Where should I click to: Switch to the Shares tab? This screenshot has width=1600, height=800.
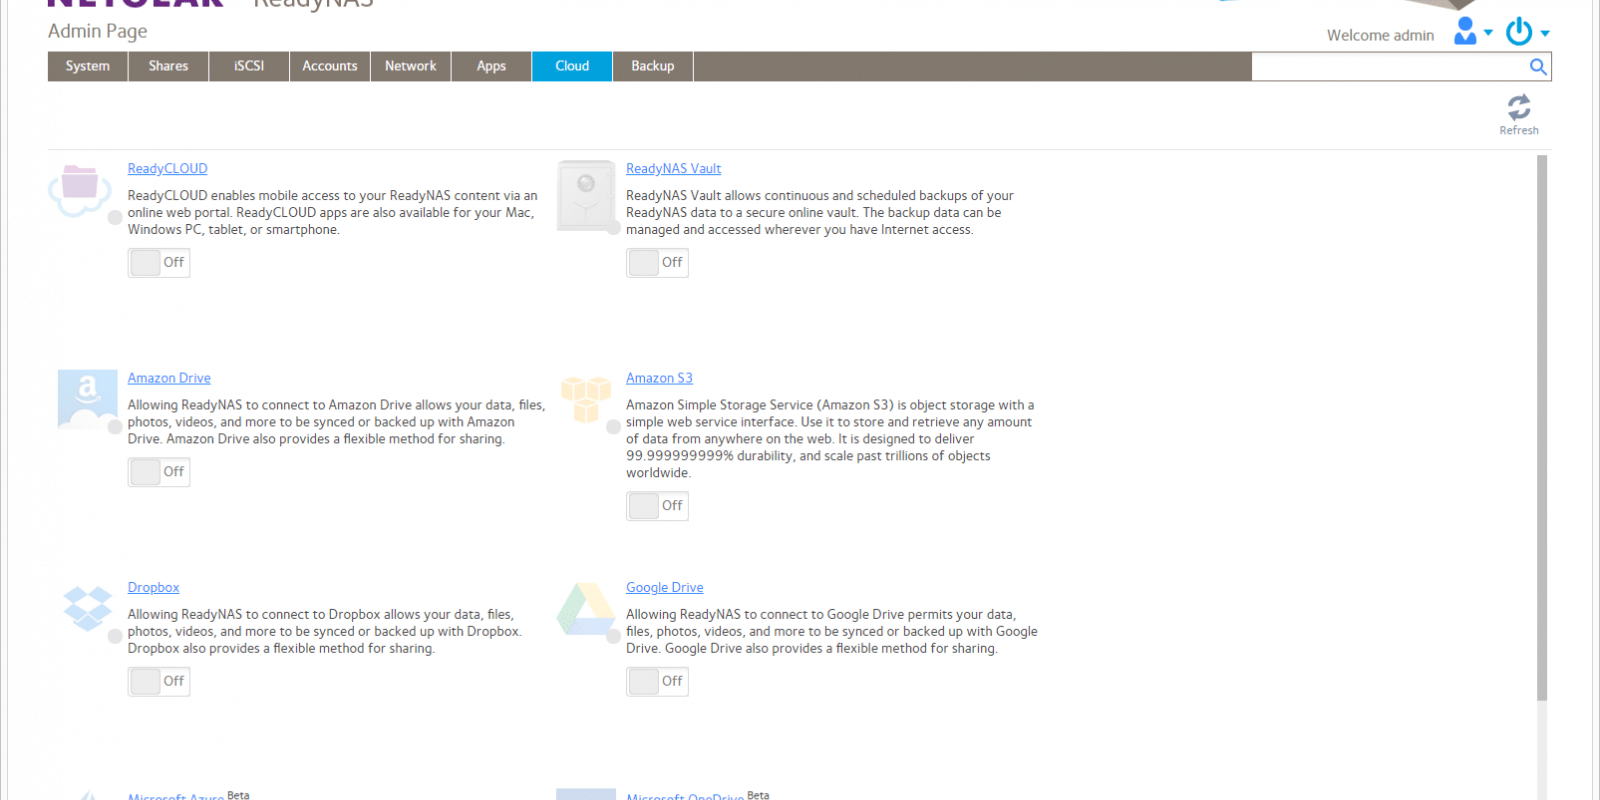[x=168, y=66]
